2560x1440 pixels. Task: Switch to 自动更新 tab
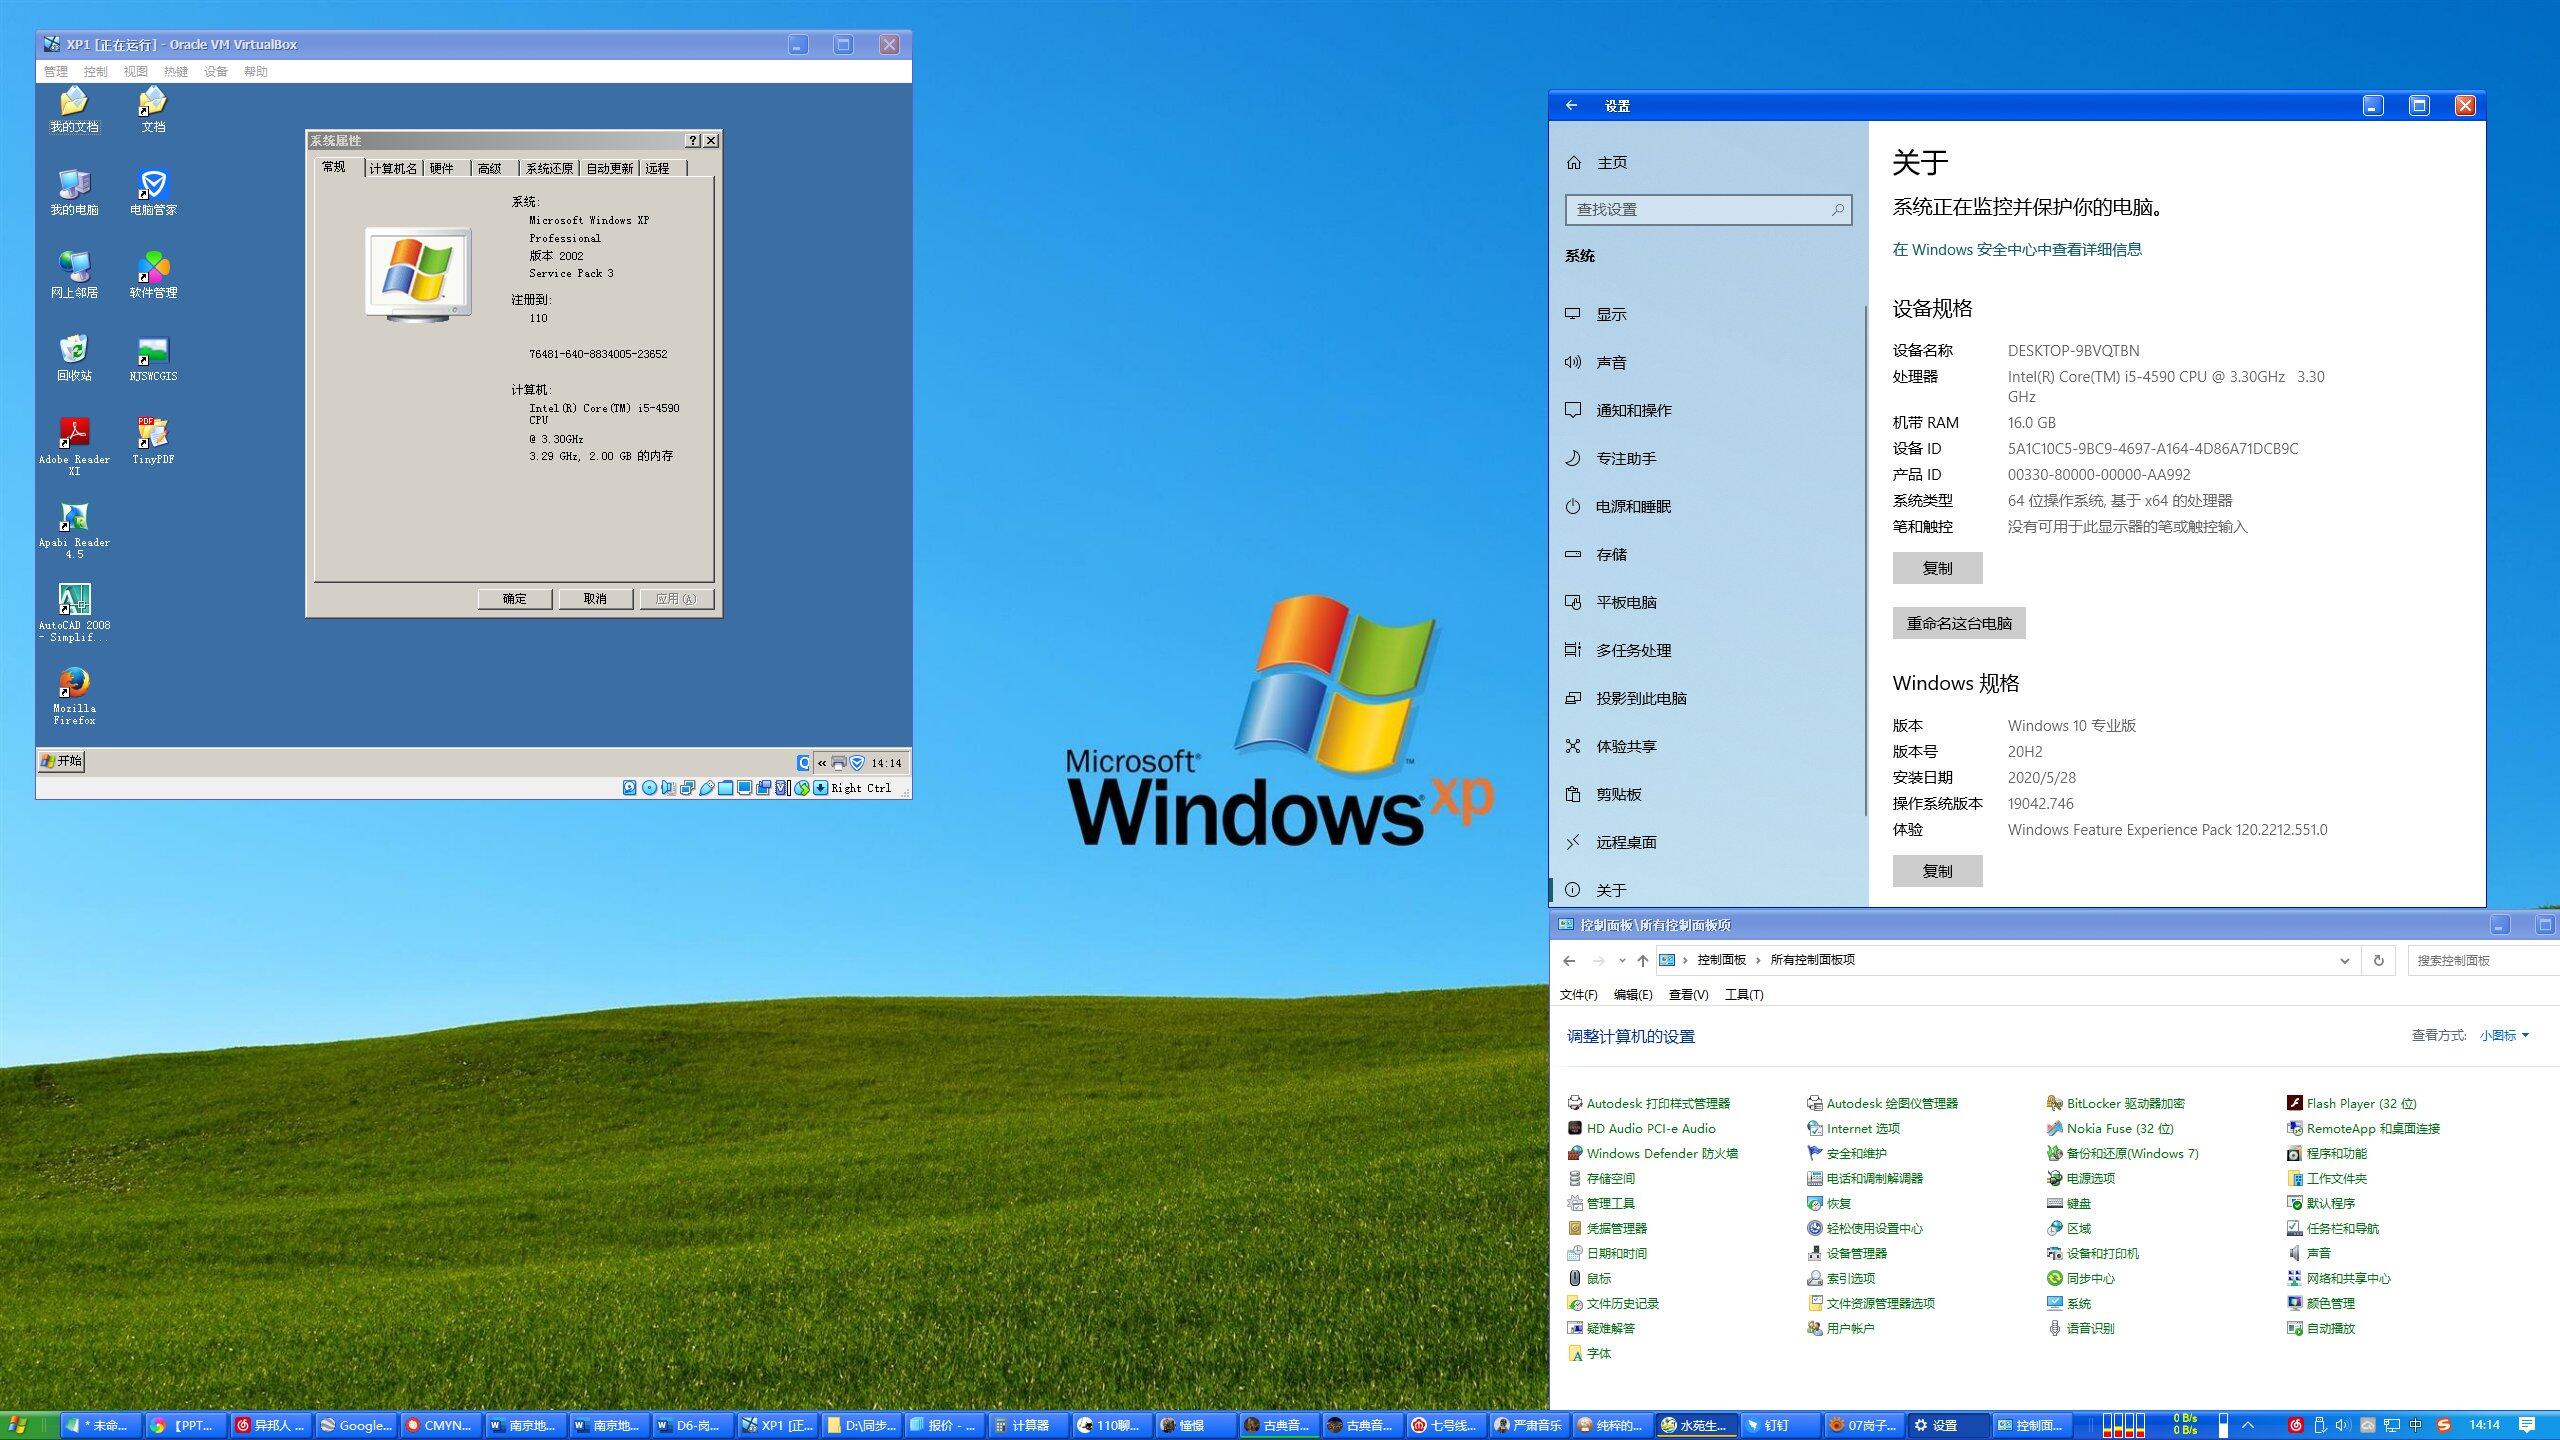pyautogui.click(x=609, y=168)
